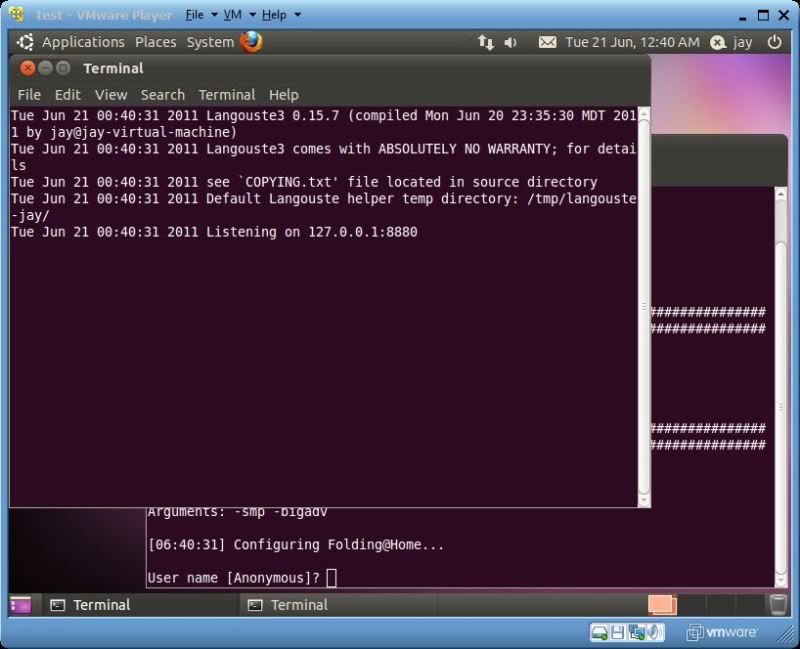
Task: Open the System menu
Action: coord(210,42)
